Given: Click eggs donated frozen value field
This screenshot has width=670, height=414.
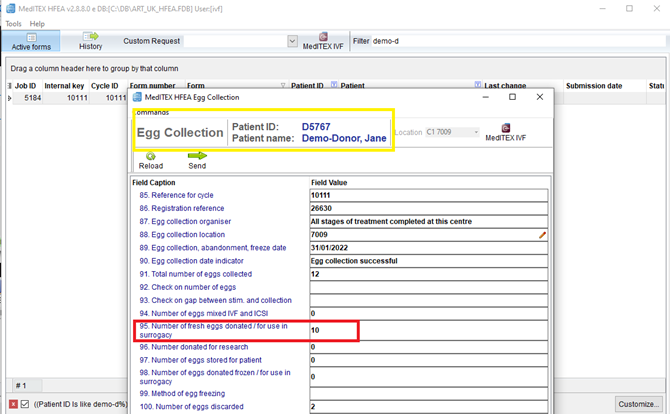Looking at the screenshot, I should point(429,377).
